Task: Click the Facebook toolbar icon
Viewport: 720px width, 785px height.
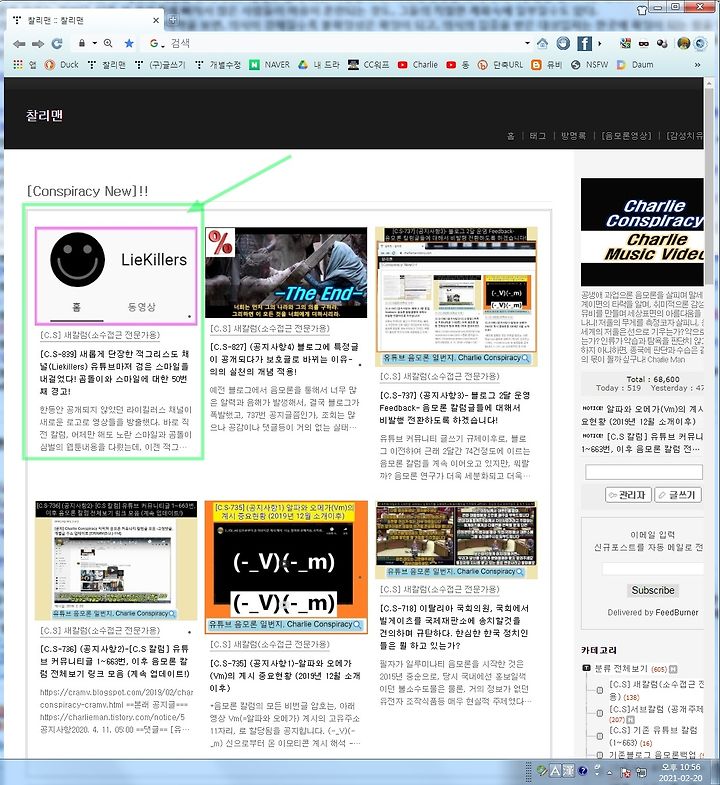Action: 584,44
